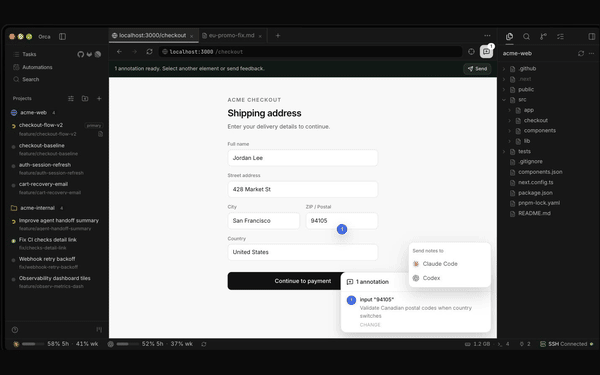Toggle the right sidebar layout icon
Screen dimensions: 600x375
click(x=592, y=36)
